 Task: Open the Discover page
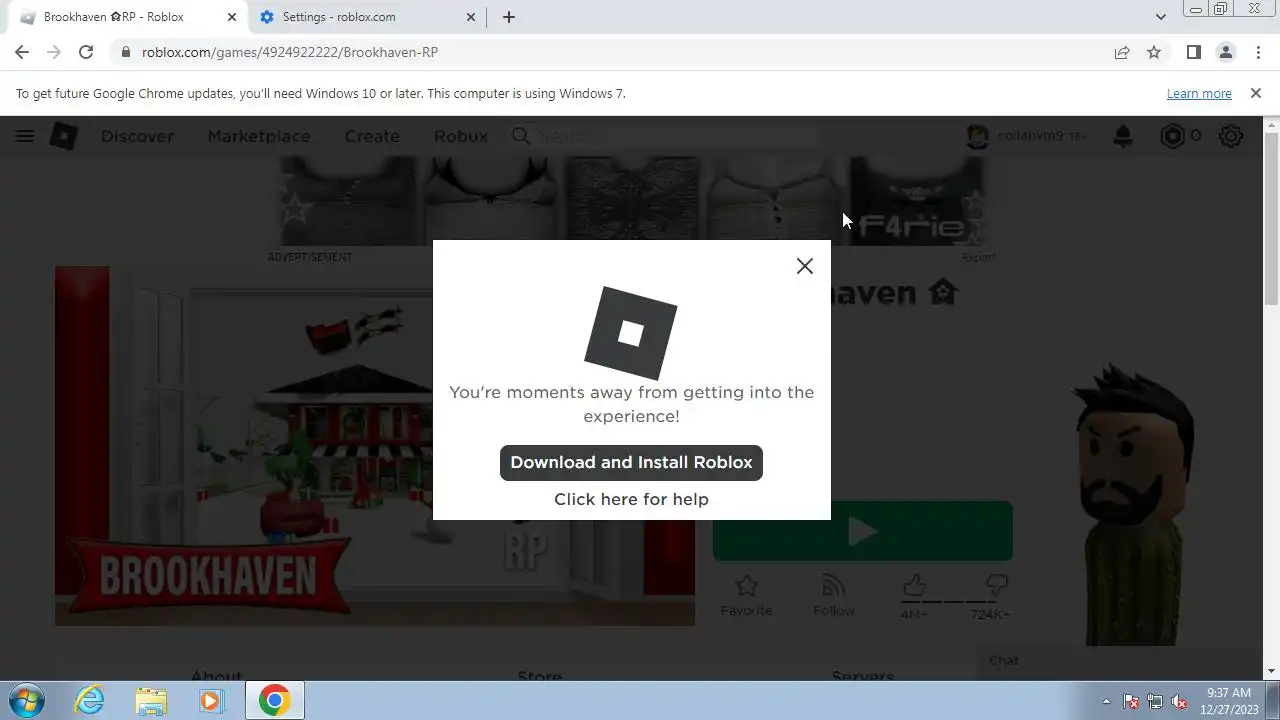[x=137, y=136]
